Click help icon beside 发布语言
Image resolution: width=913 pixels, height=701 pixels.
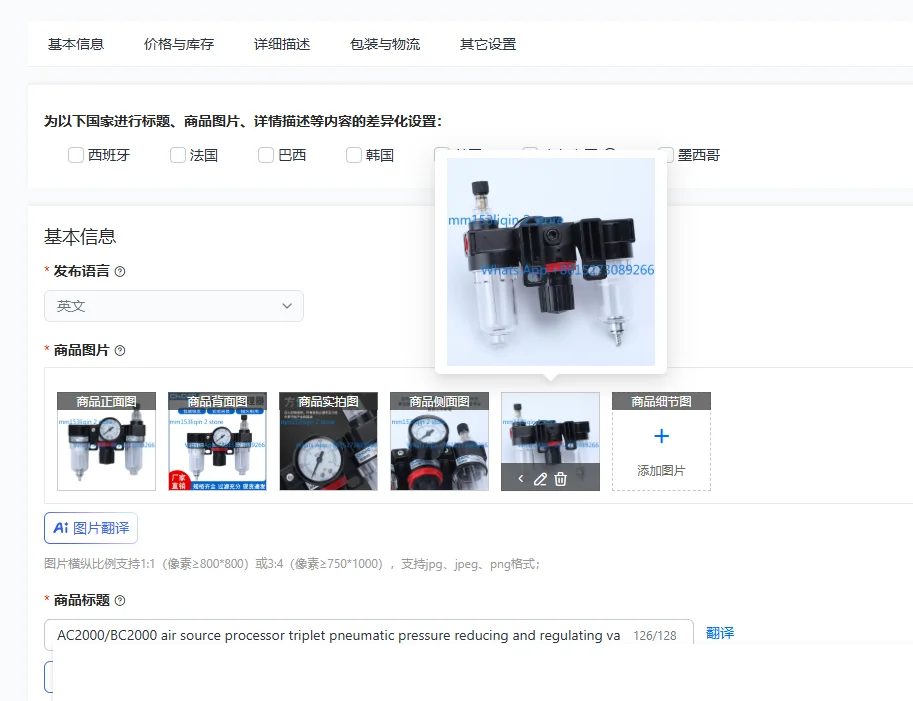point(120,271)
